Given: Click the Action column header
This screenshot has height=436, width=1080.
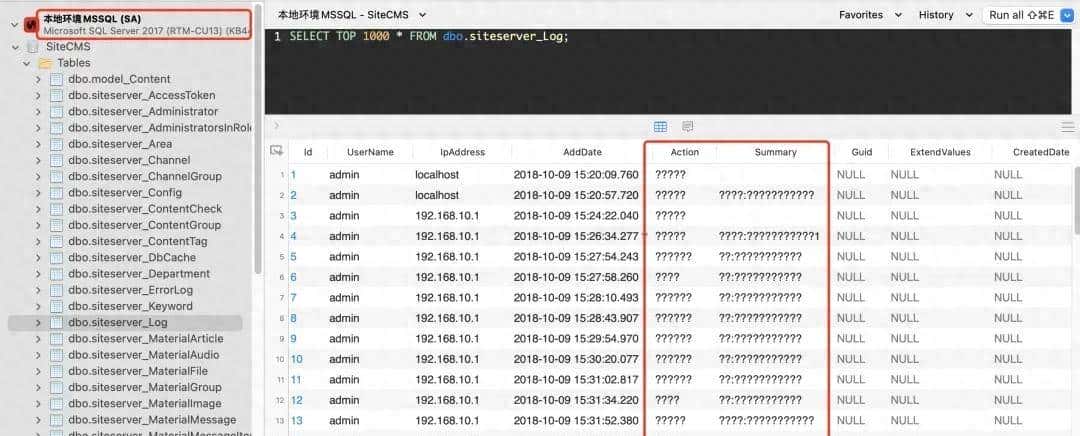Looking at the screenshot, I should click(x=685, y=152).
